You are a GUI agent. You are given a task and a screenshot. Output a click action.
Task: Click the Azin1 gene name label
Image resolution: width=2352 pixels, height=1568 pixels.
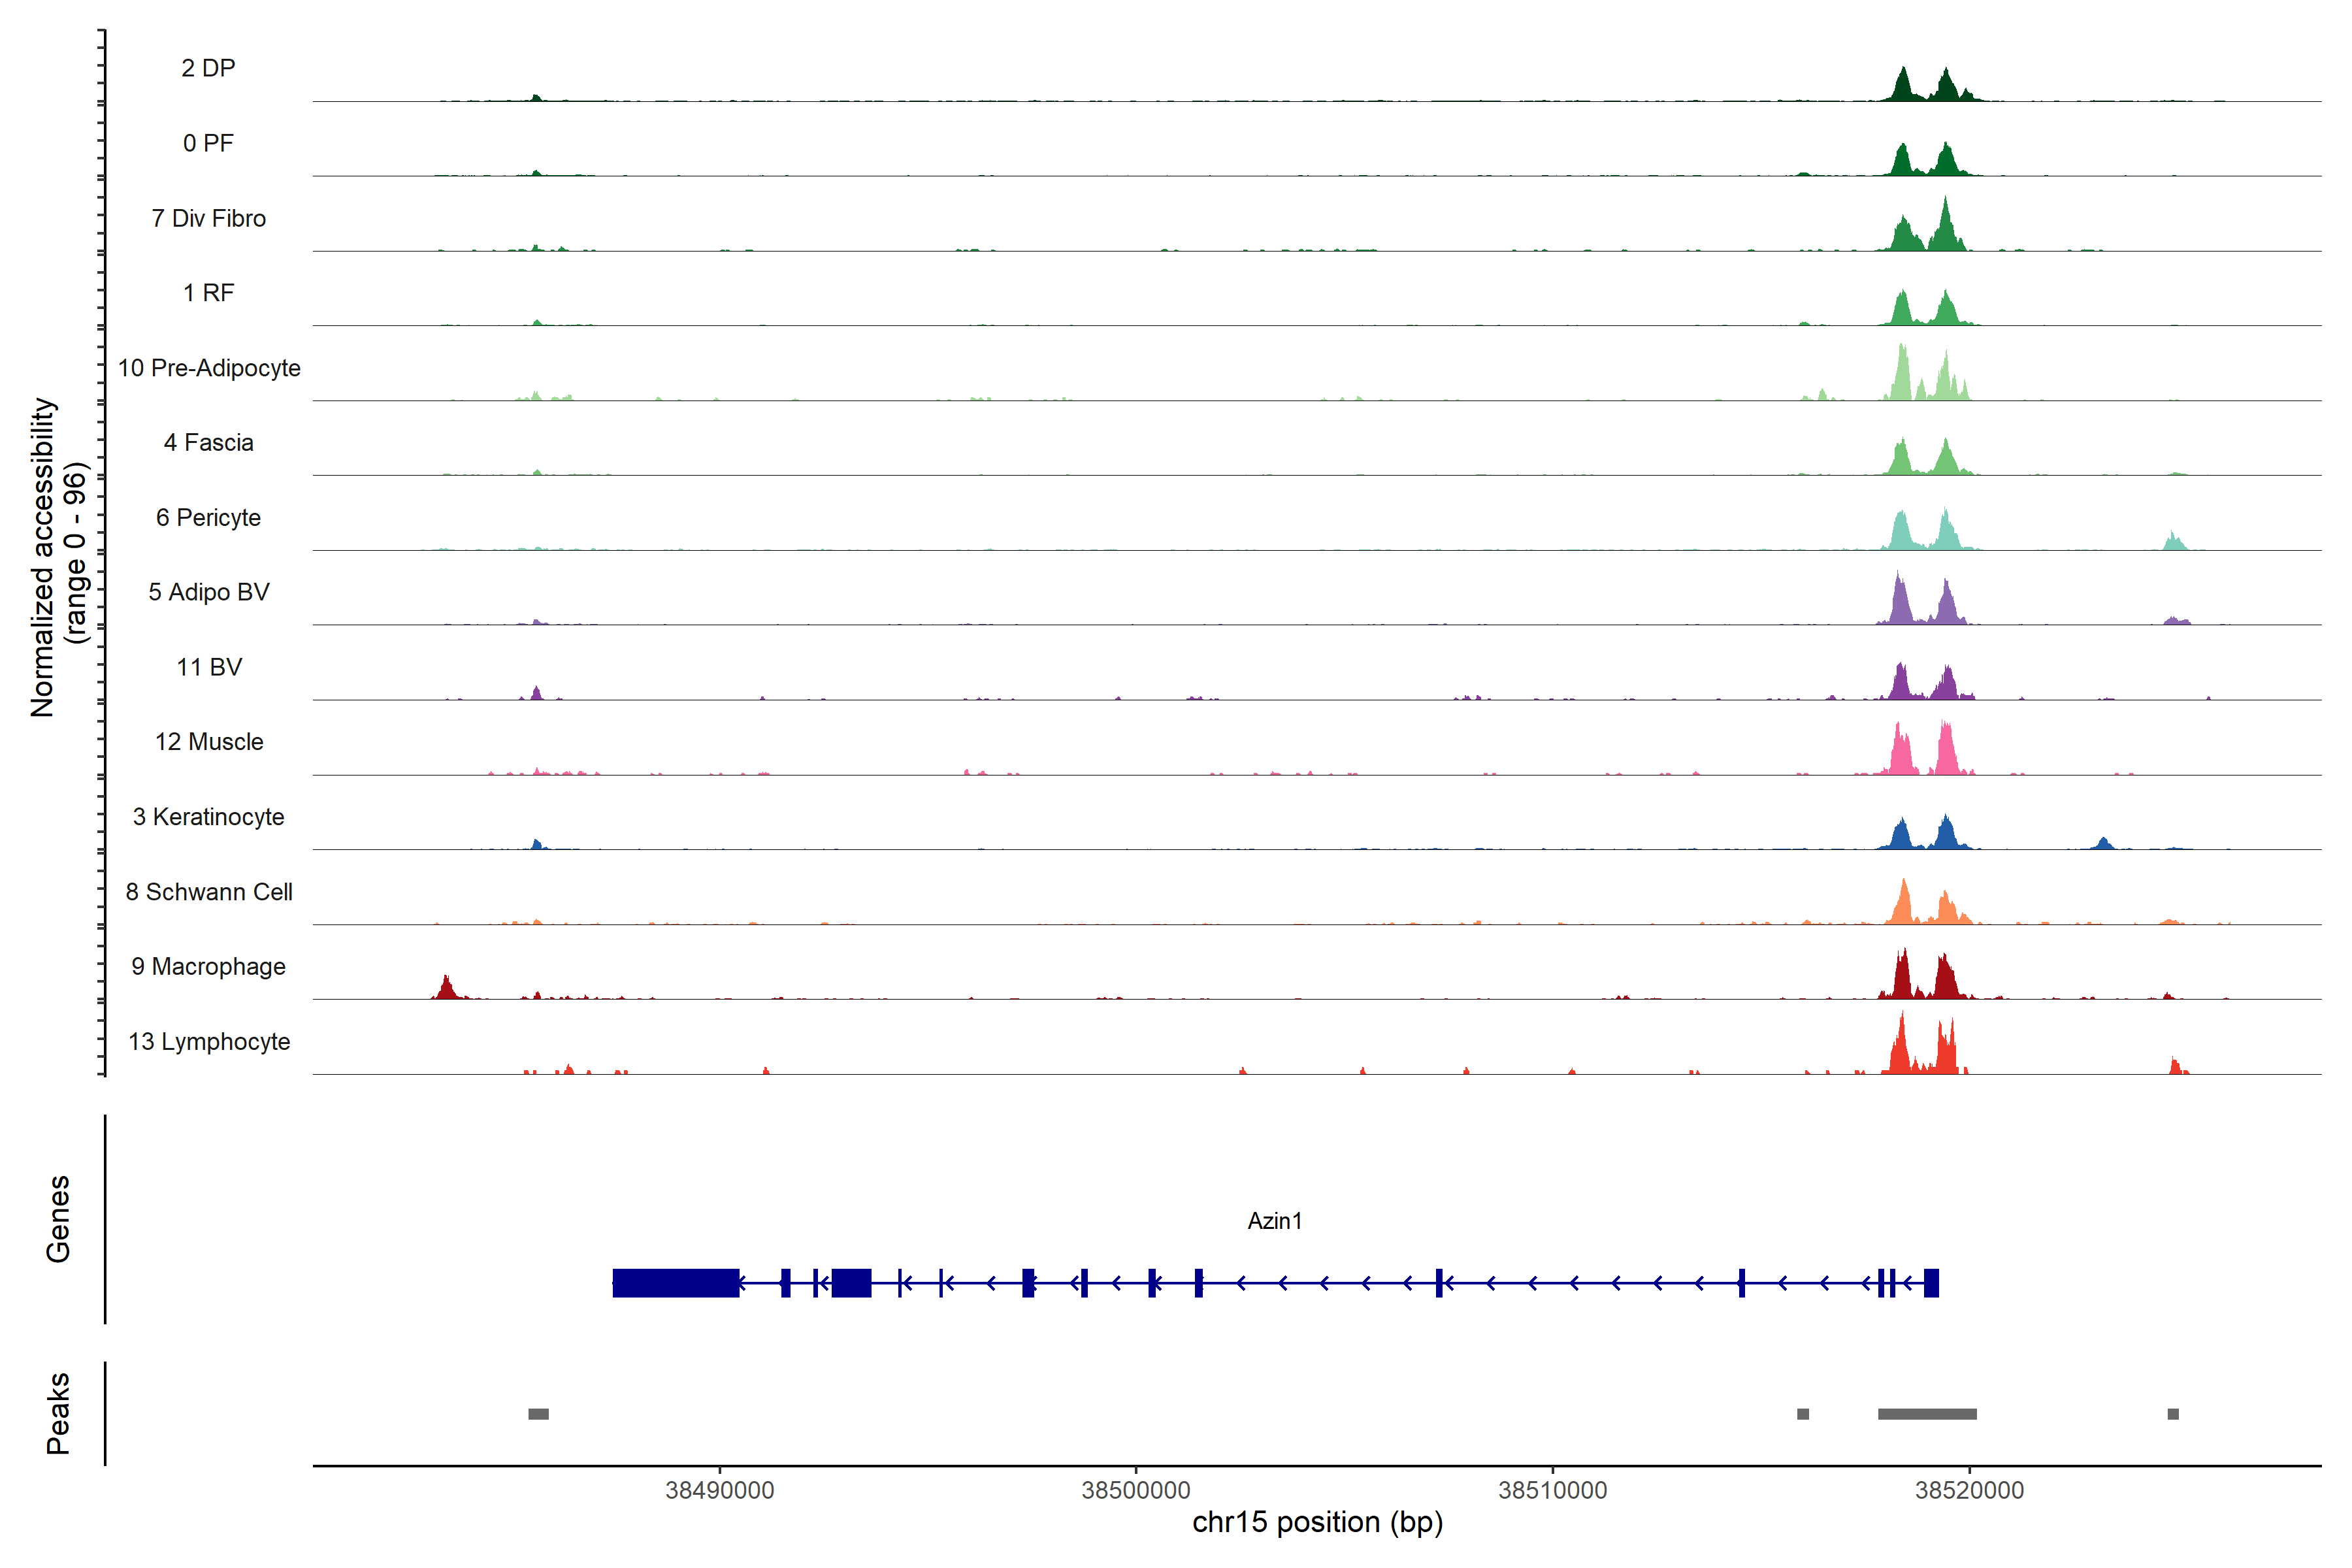(x=1274, y=1221)
